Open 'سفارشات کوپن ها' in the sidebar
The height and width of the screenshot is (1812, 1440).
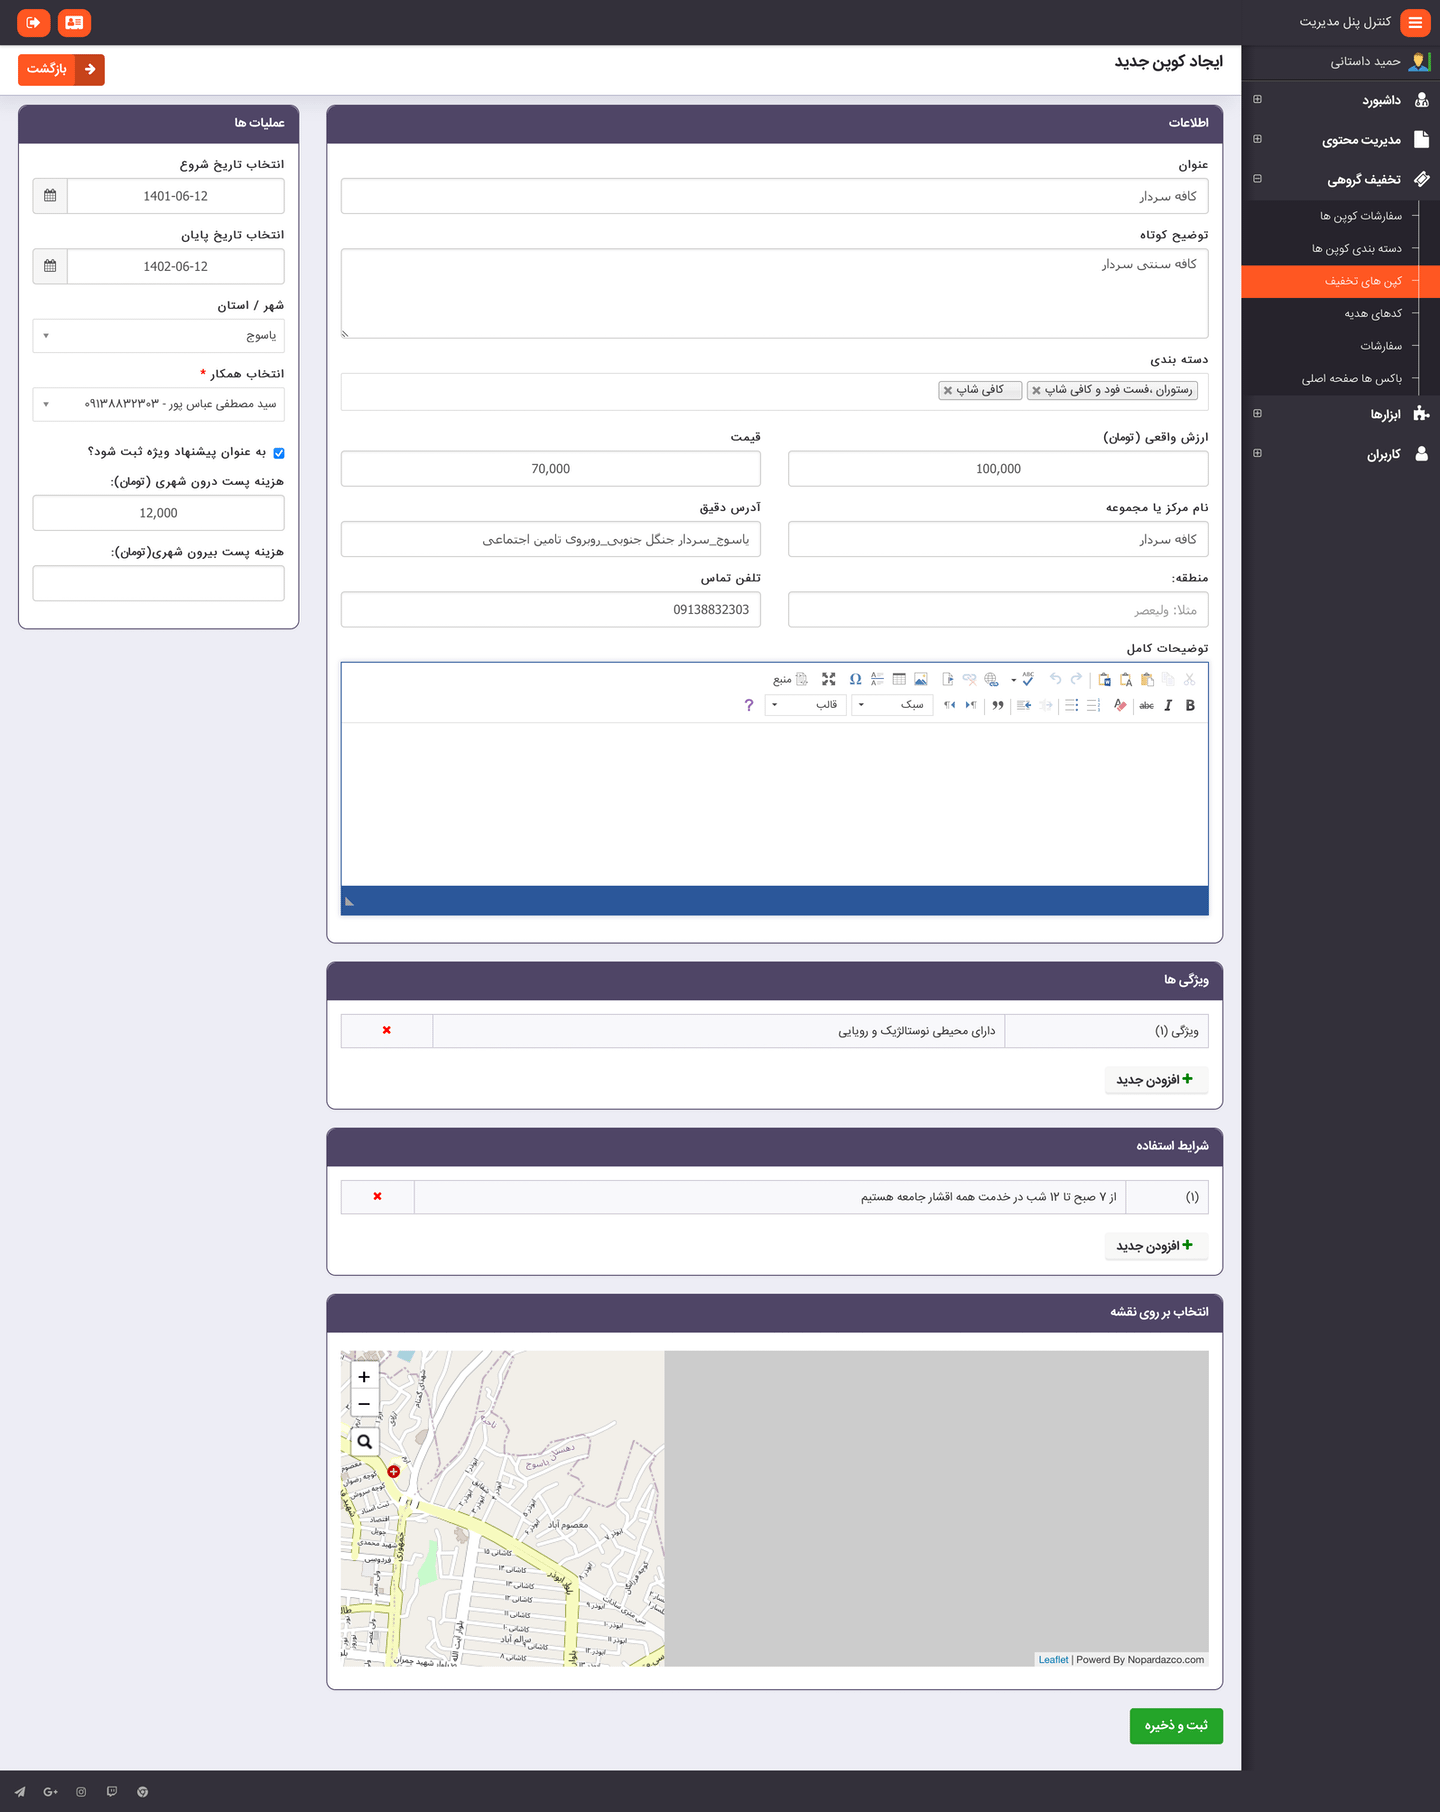[1360, 216]
